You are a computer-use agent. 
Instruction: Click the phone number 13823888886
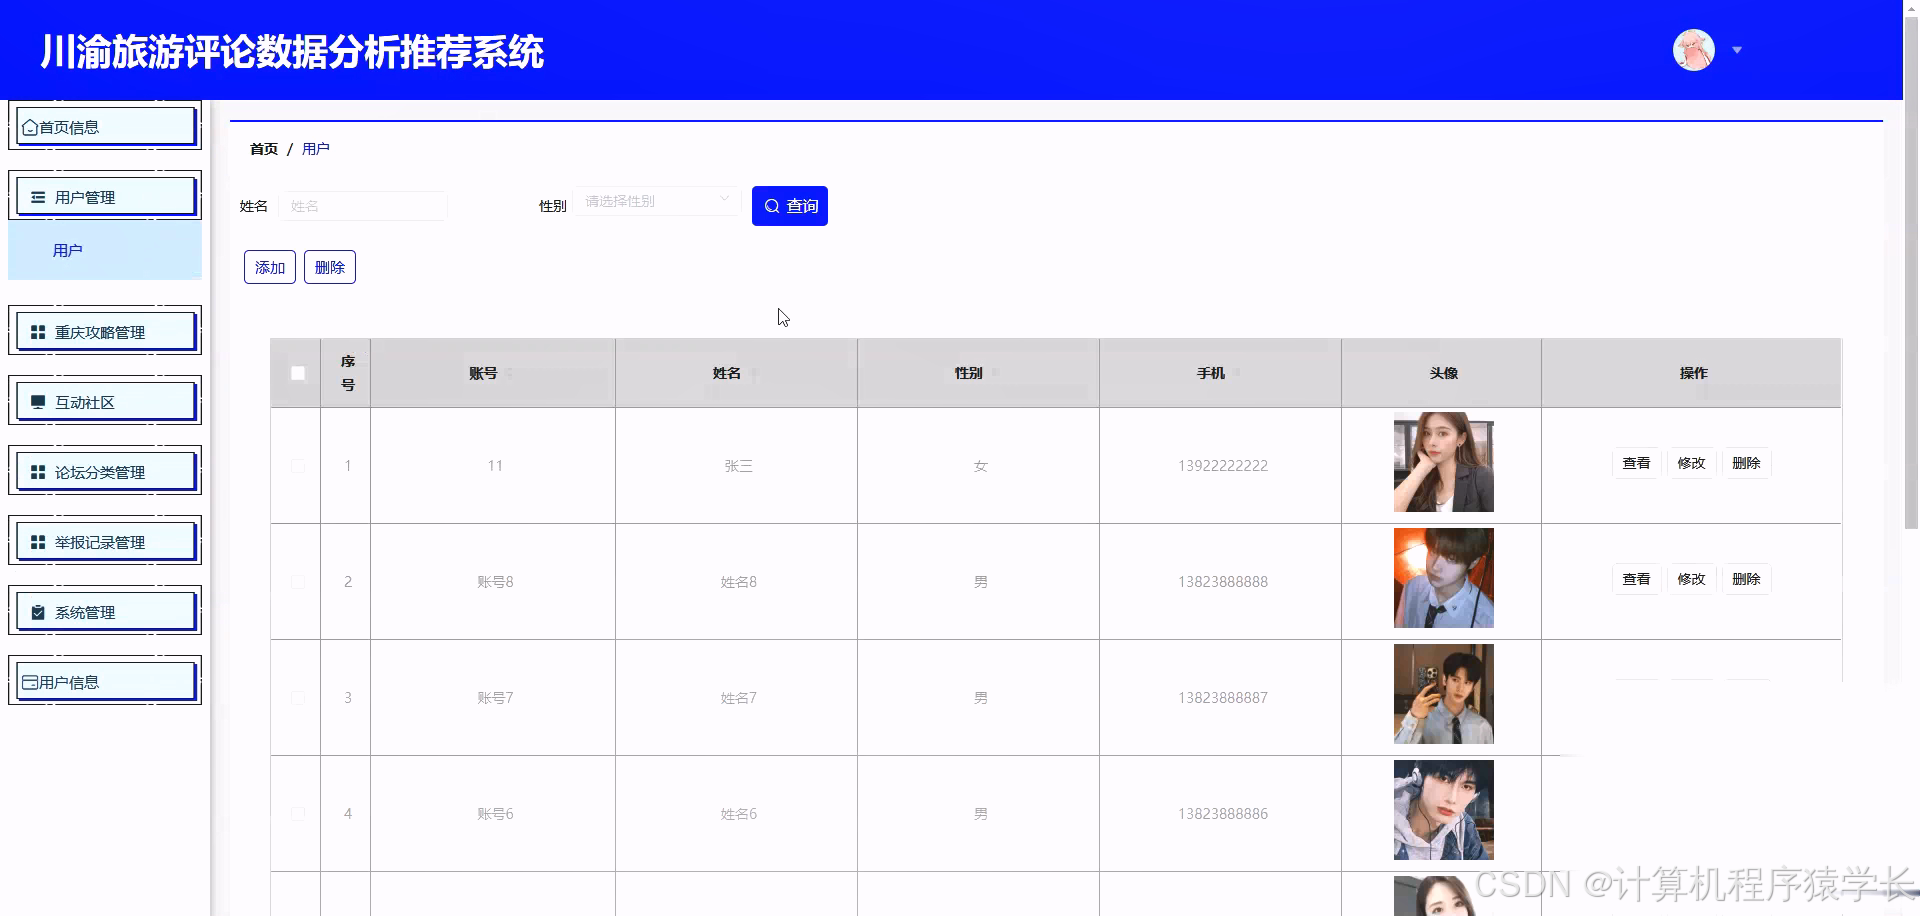point(1222,814)
